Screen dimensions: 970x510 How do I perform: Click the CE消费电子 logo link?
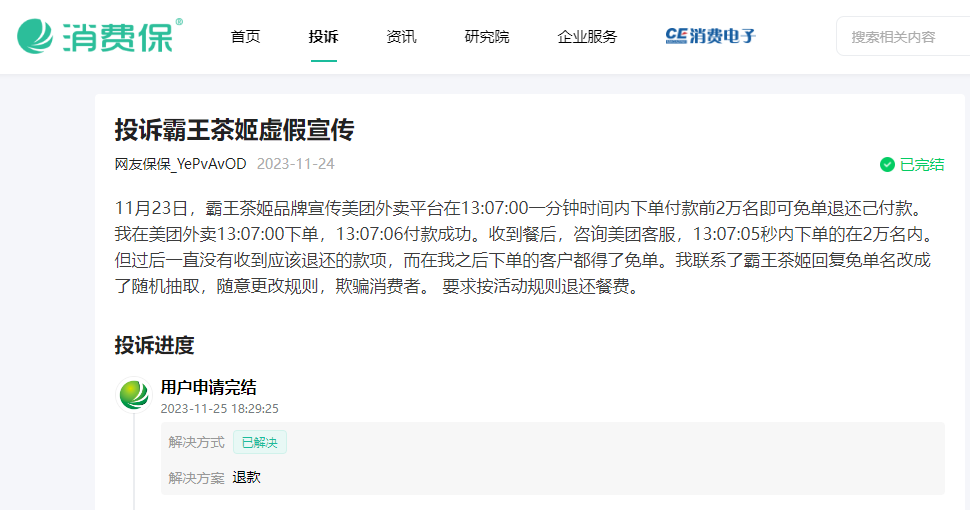click(x=711, y=36)
